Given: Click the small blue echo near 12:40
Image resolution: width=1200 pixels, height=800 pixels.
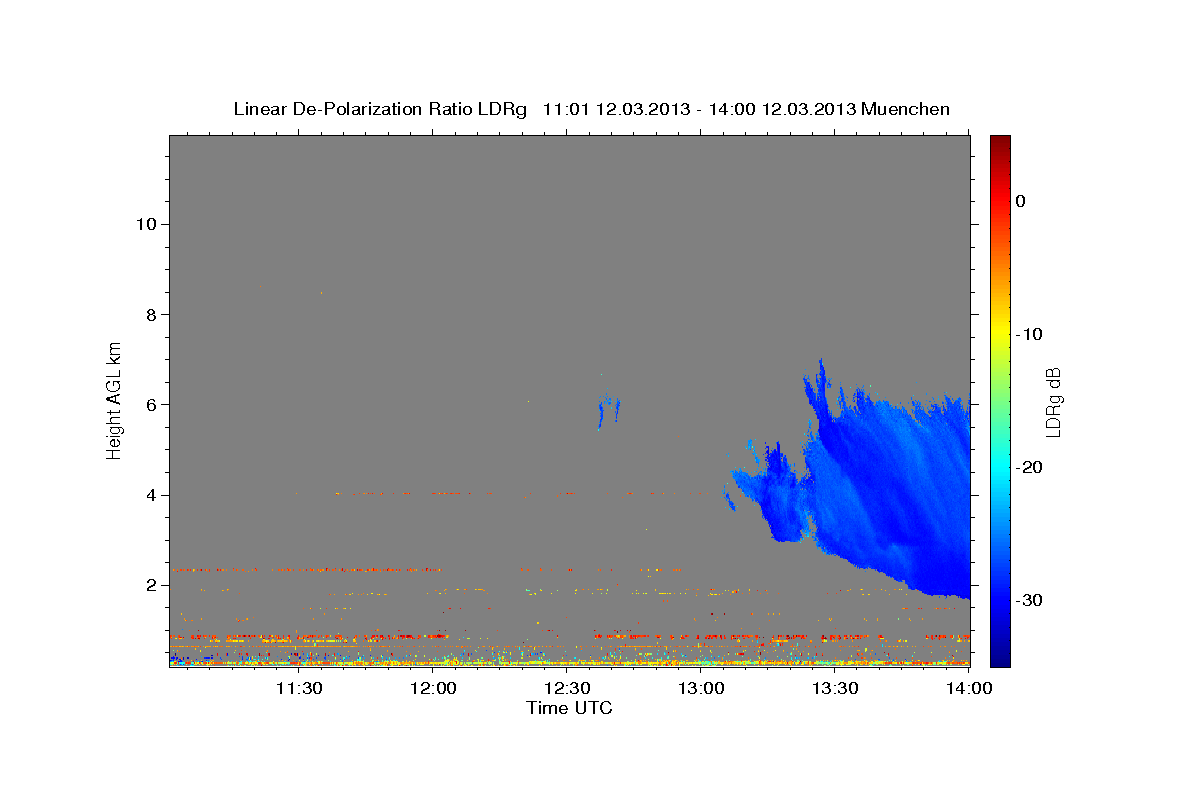Looking at the screenshot, I should pos(608,410).
